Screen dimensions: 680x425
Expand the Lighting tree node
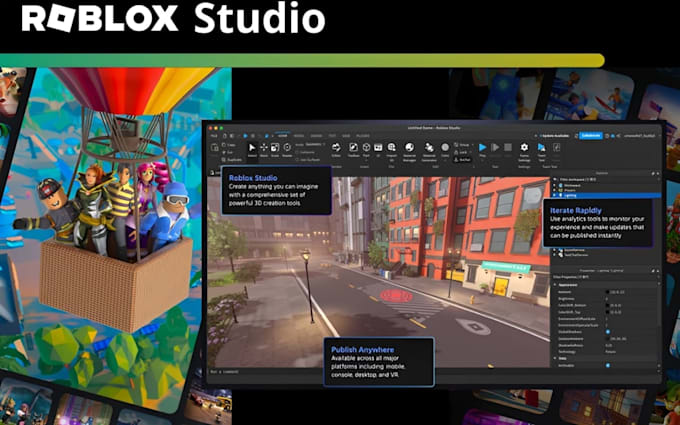555,196
